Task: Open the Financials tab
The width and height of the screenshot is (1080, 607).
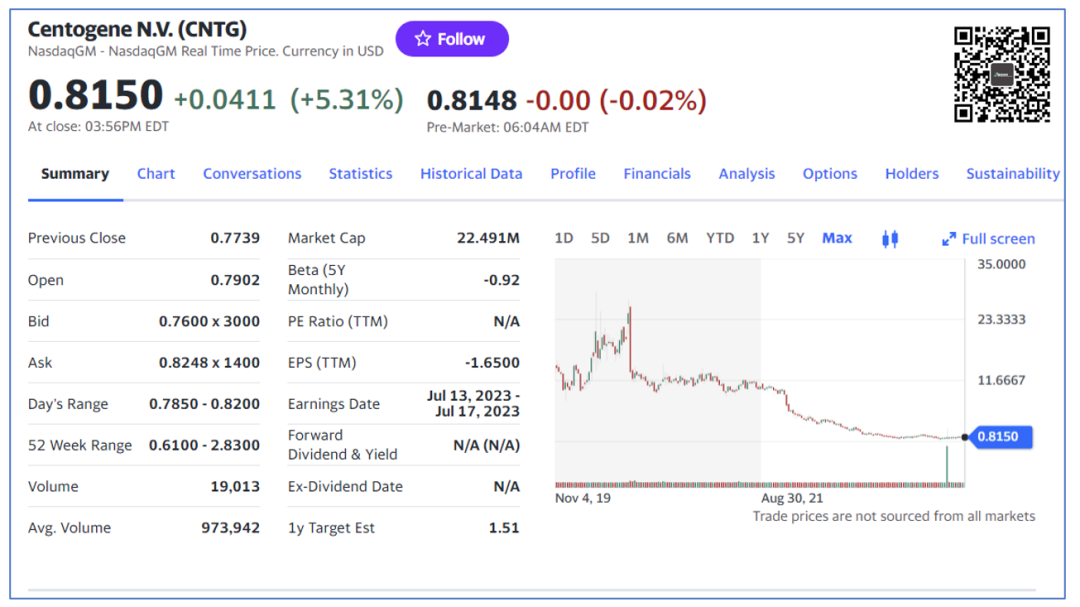Action: tap(657, 174)
